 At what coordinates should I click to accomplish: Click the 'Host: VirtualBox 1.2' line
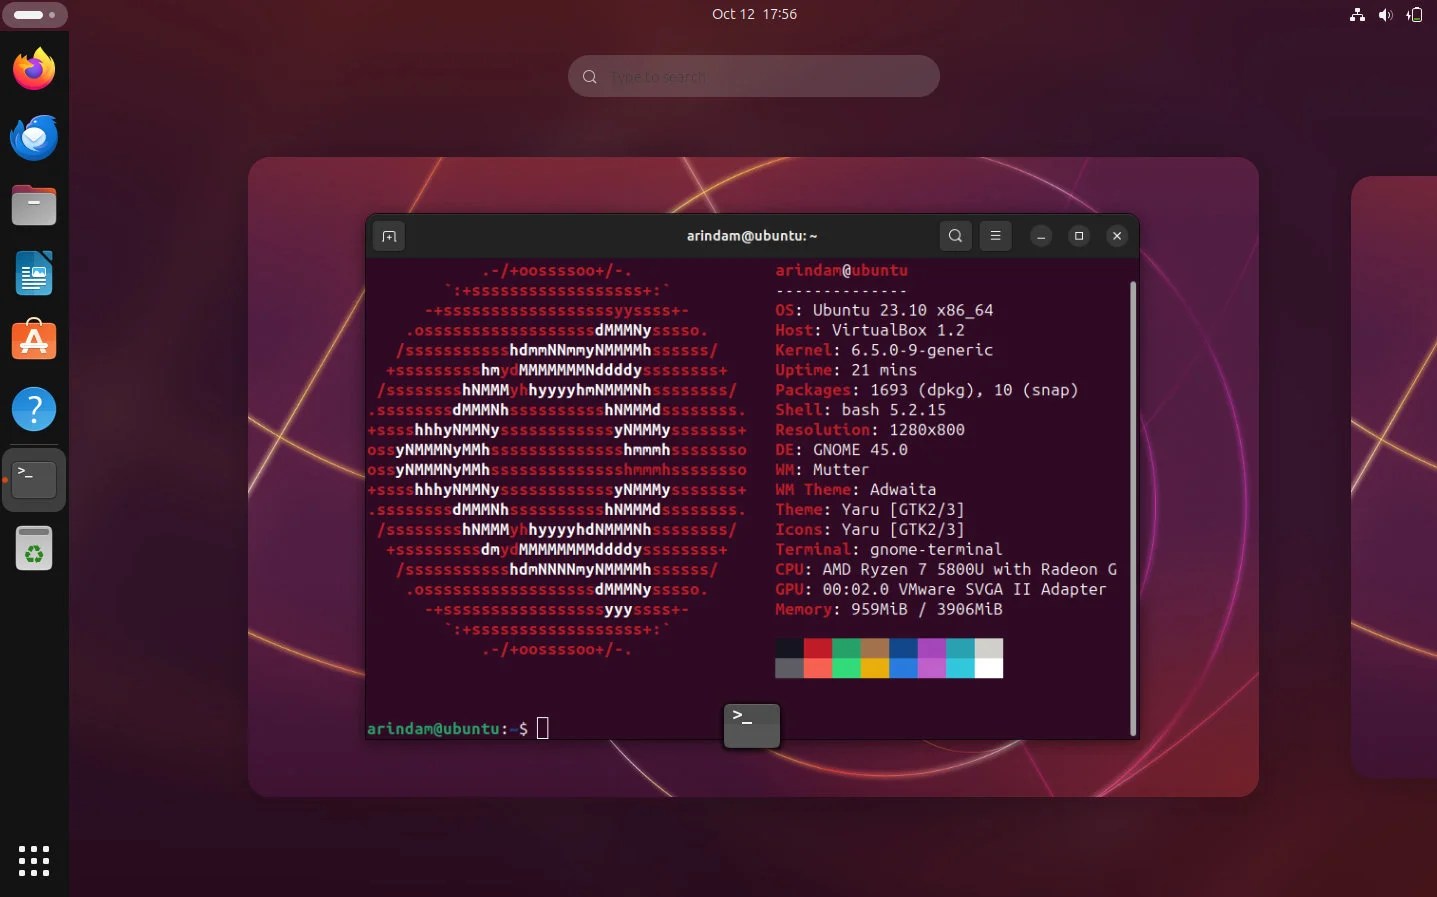870,330
